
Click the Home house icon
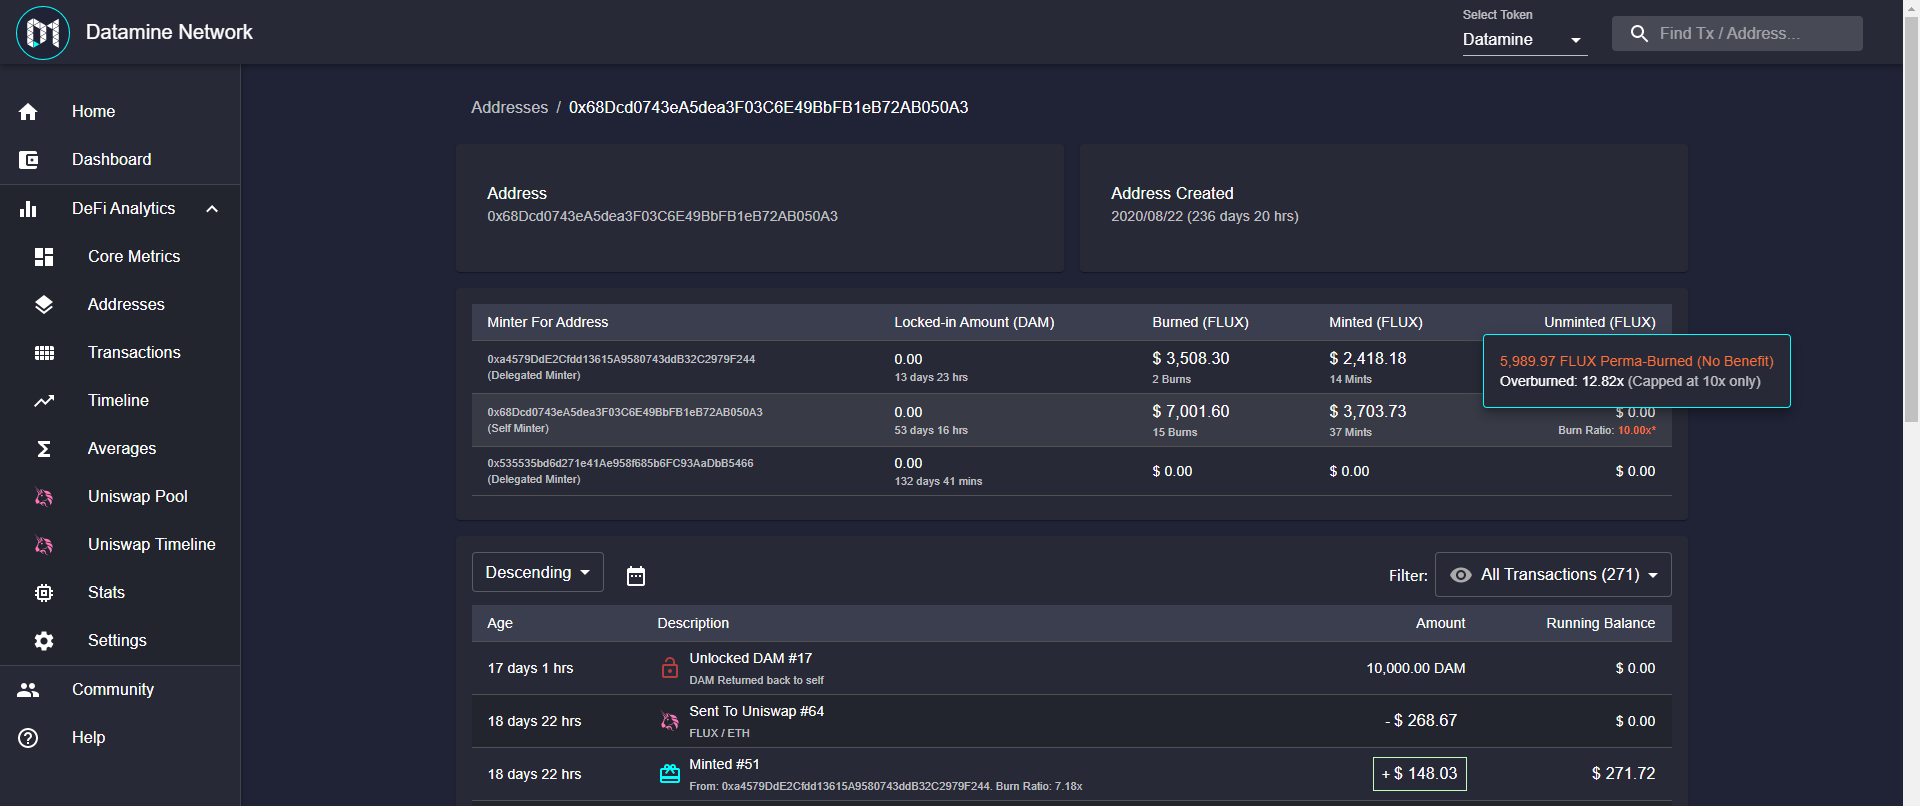pos(28,112)
